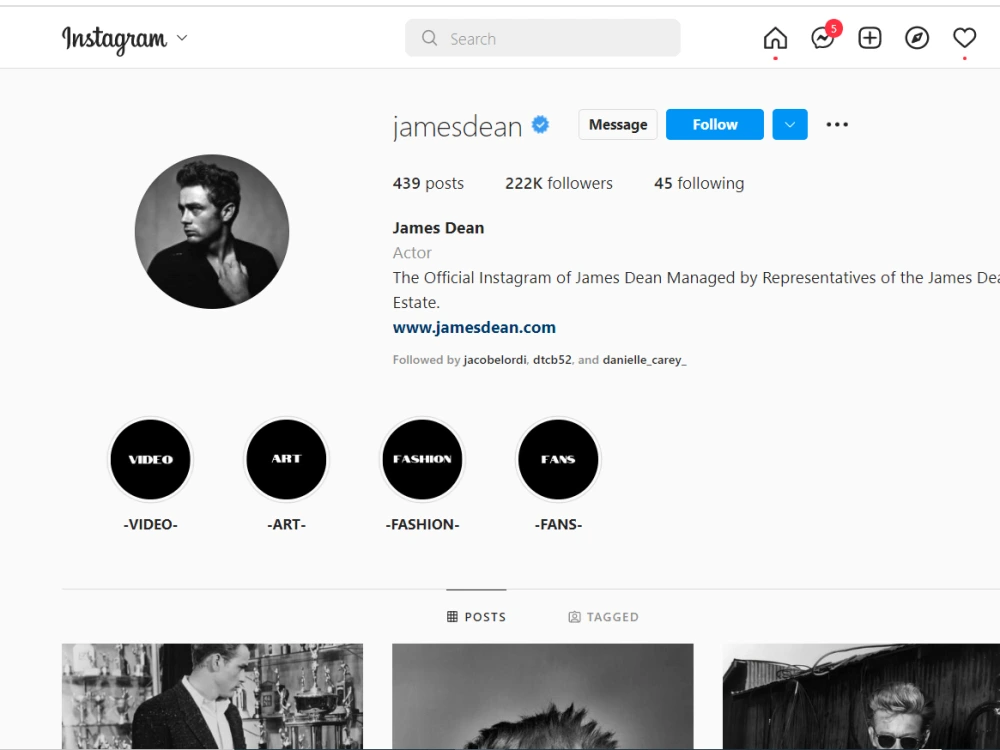
Task: Open Messenger direct messages icon
Action: (823, 38)
